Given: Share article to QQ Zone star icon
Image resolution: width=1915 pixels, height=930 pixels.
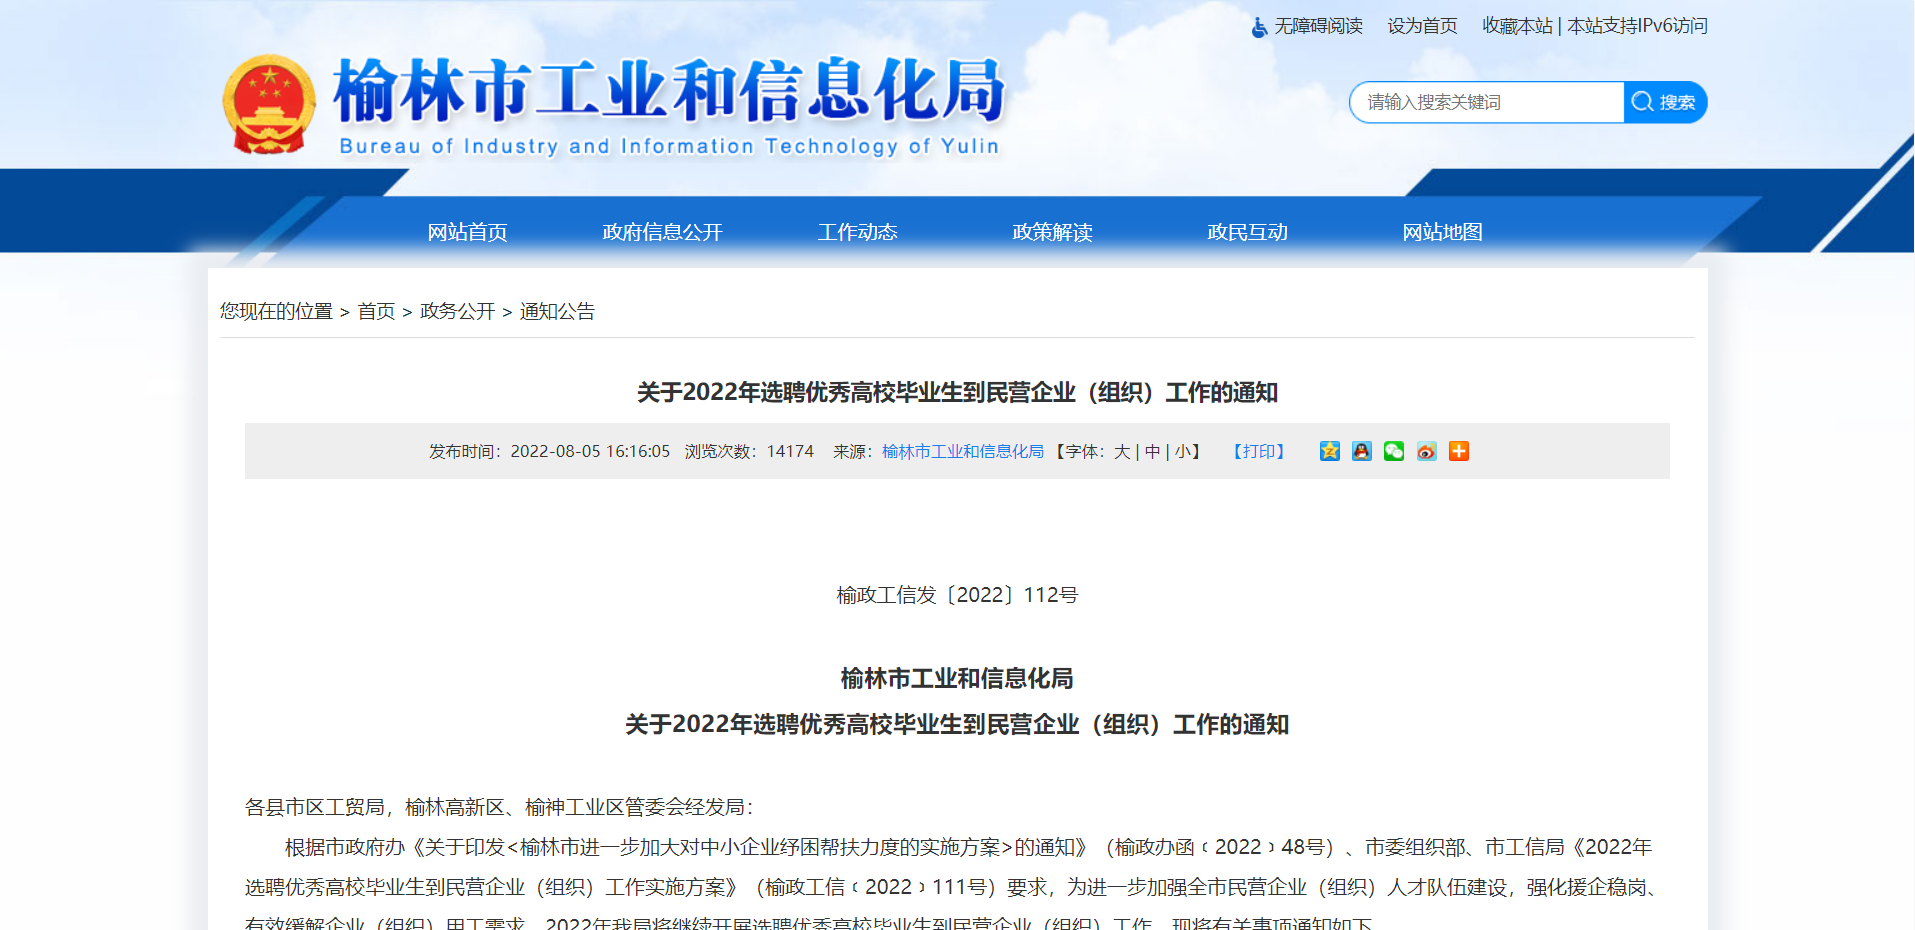Looking at the screenshot, I should coord(1329,451).
